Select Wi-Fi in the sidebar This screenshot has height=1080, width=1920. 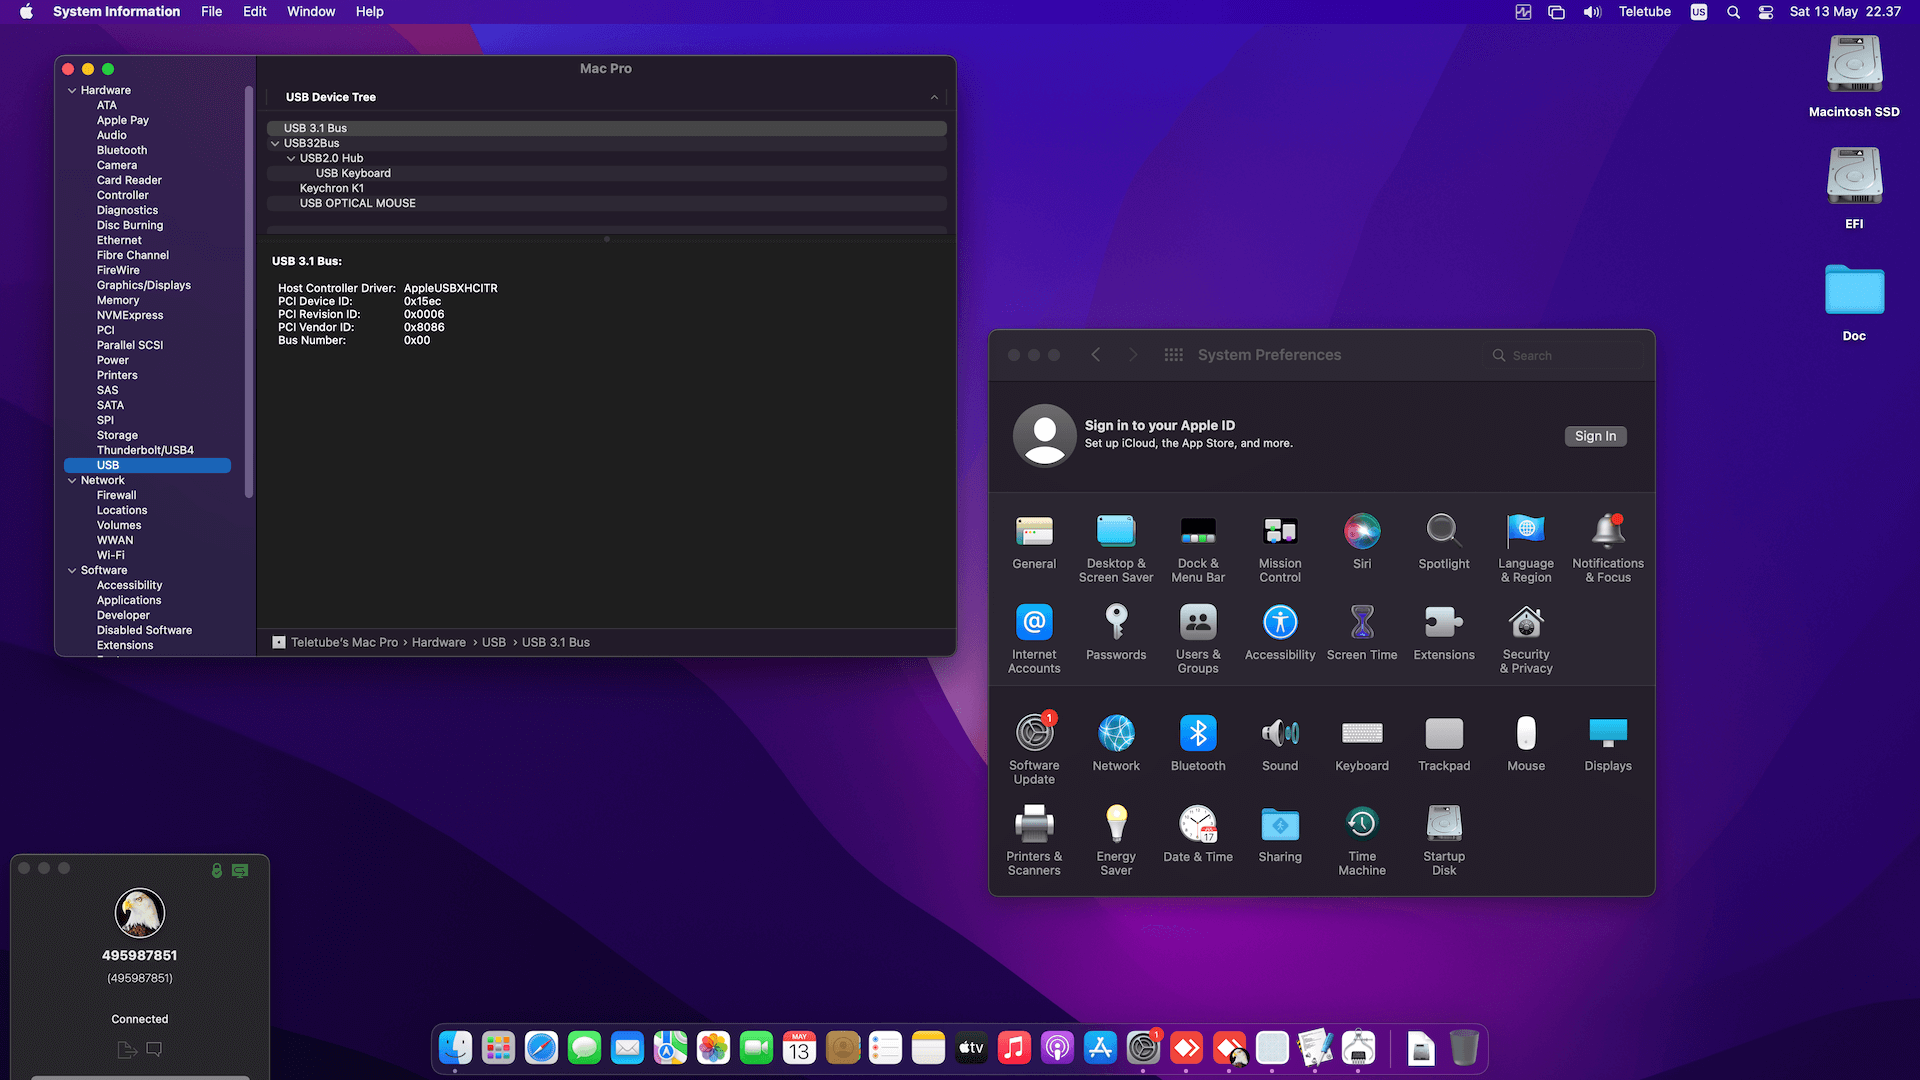click(x=110, y=555)
